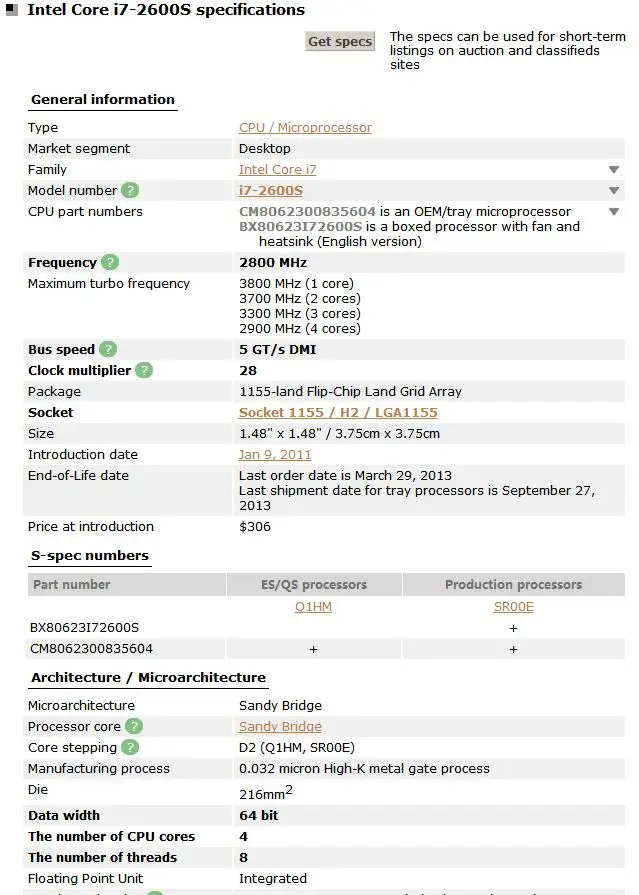Follow the Intel Core i7 family link
The width and height of the screenshot is (639, 895).
pos(277,170)
